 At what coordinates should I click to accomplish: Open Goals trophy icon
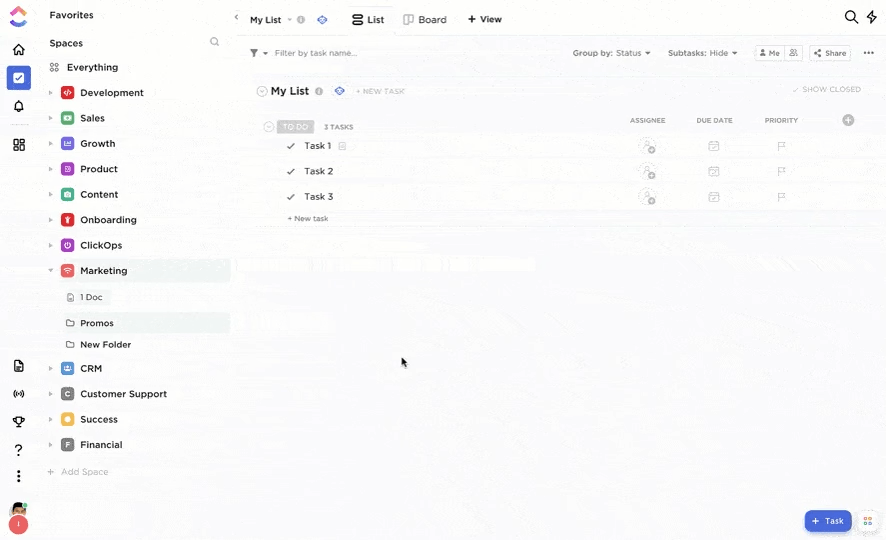(19, 421)
